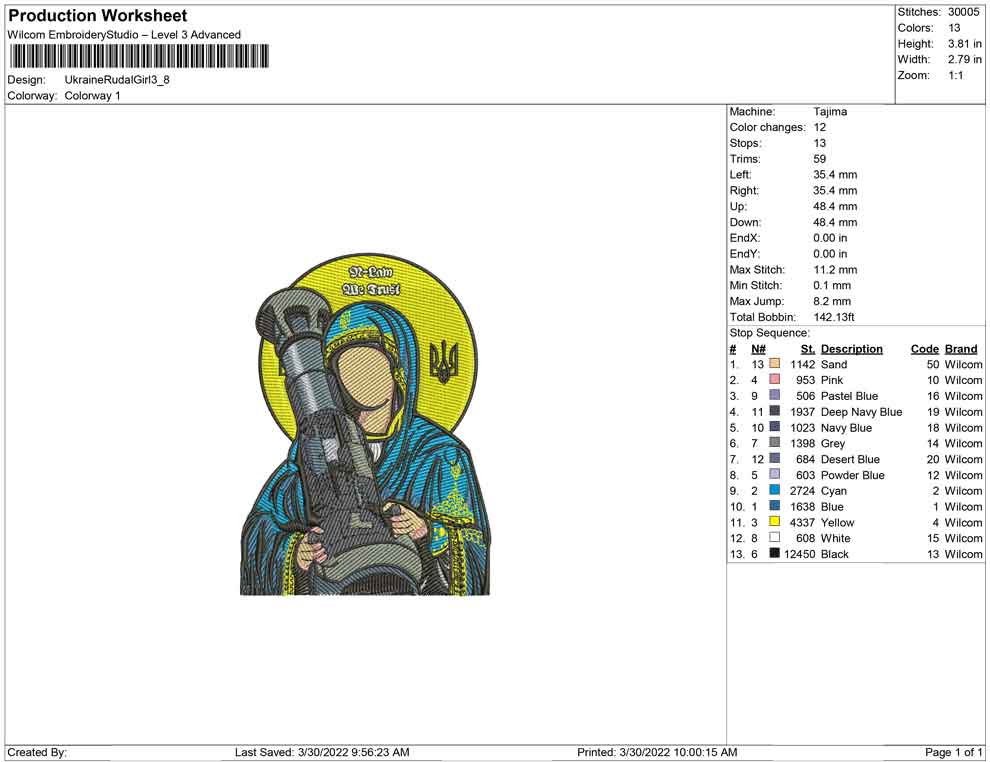
Task: Click the Max Stitch value 11.2 mm
Action: 835,270
